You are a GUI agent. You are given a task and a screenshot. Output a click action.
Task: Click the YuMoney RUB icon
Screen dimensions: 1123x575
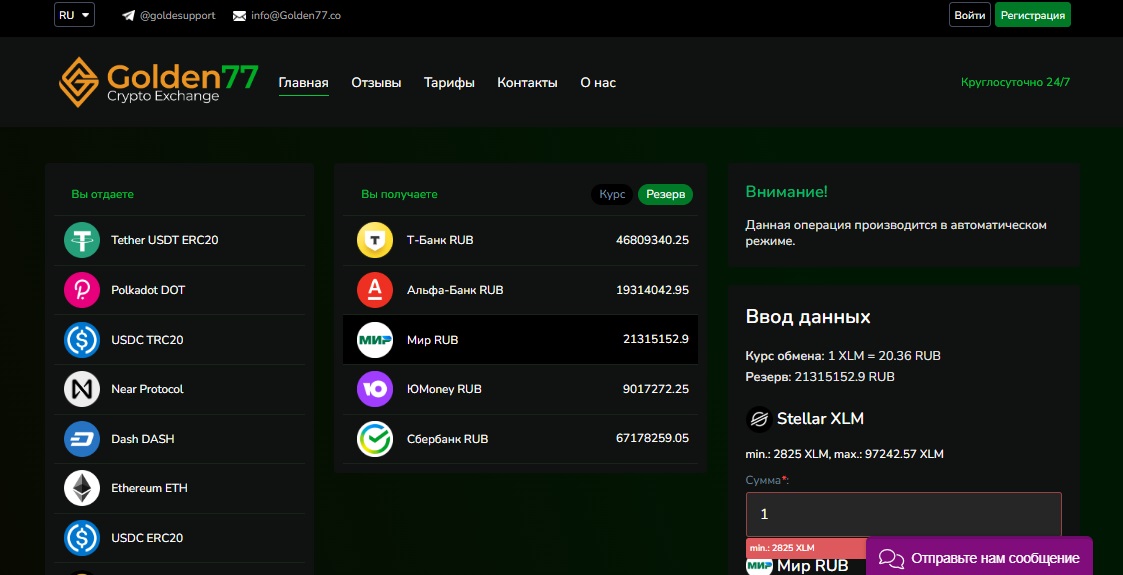pos(375,389)
